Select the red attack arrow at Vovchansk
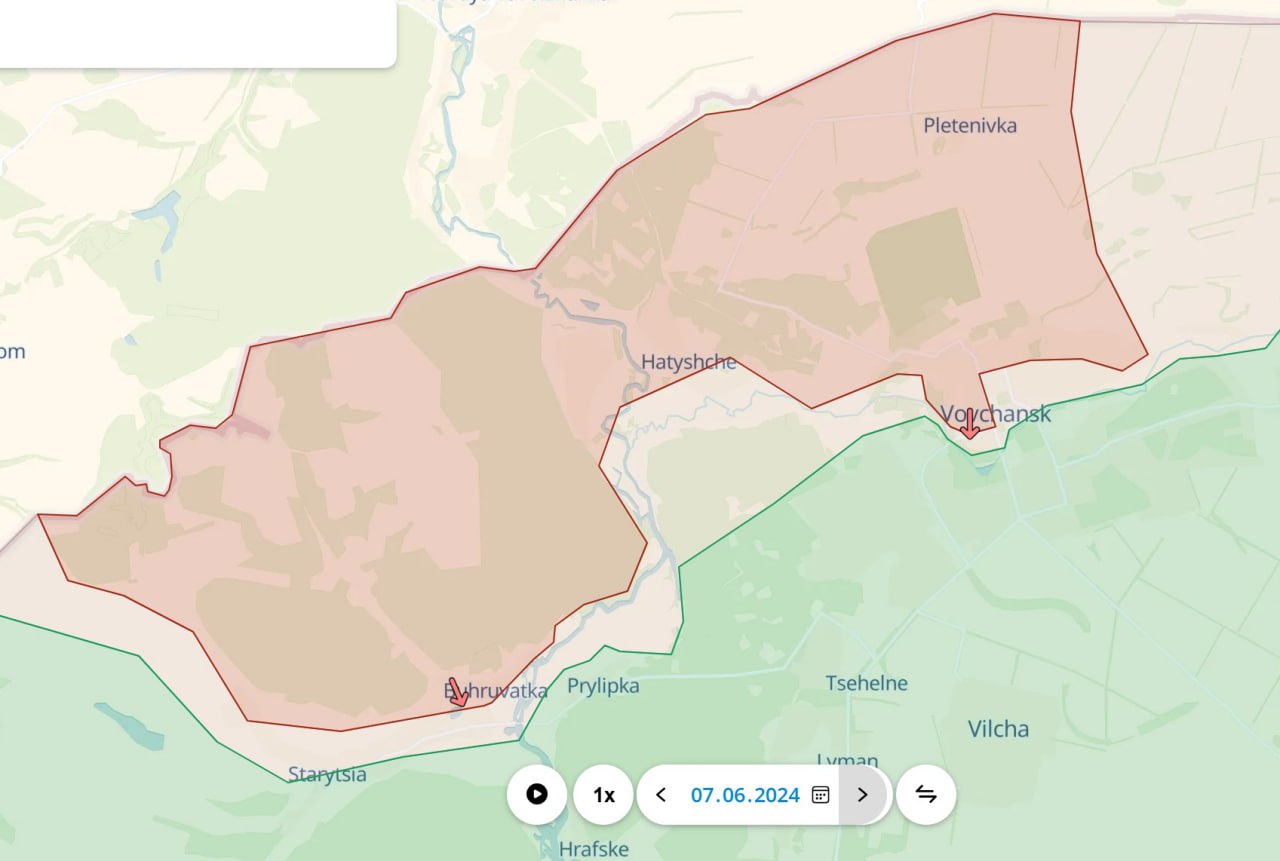1280x861 pixels. tap(969, 424)
